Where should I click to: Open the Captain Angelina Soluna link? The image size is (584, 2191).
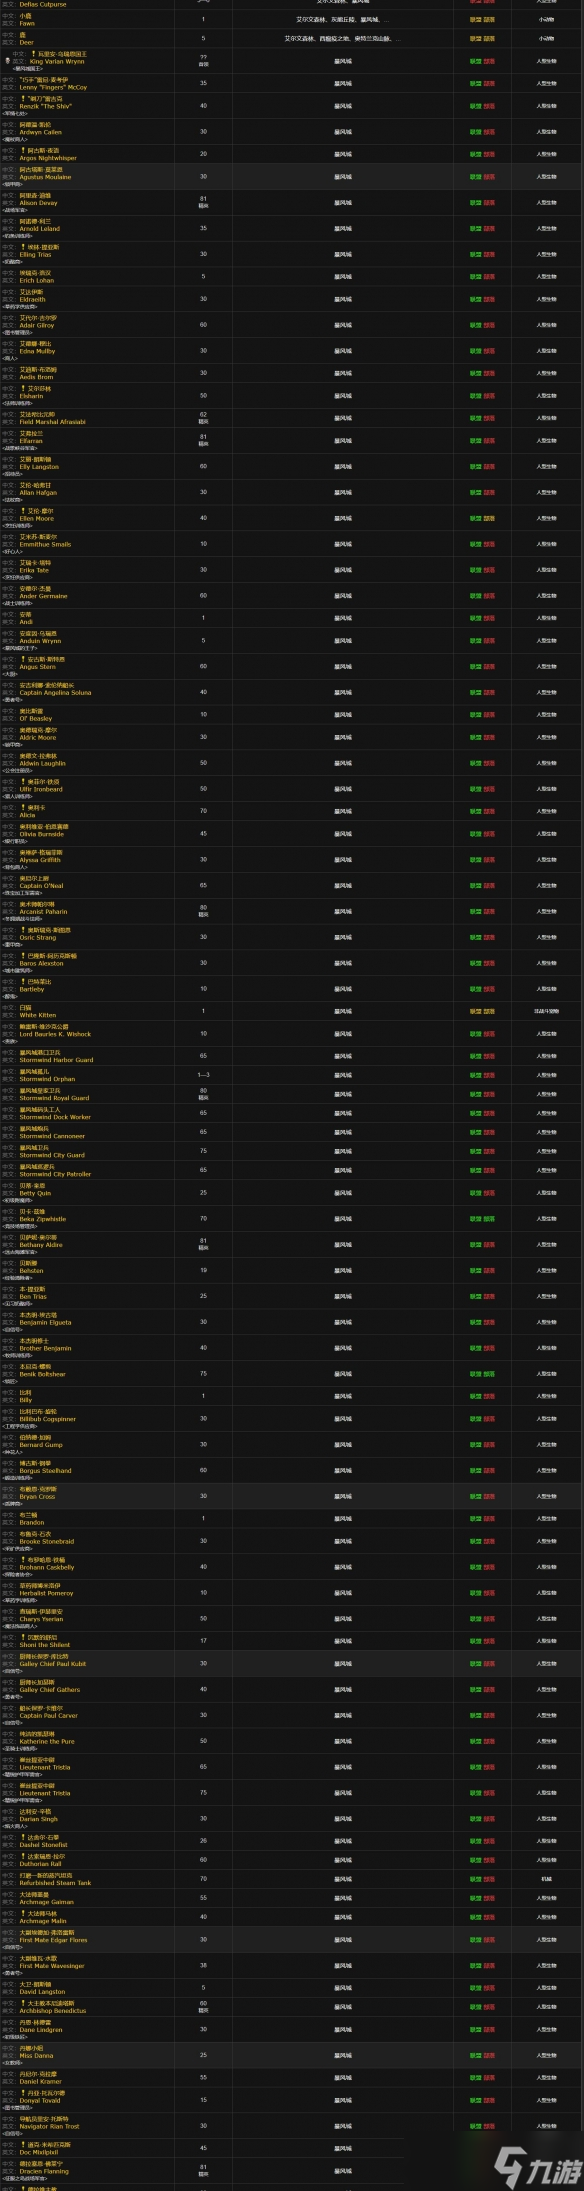point(55,693)
